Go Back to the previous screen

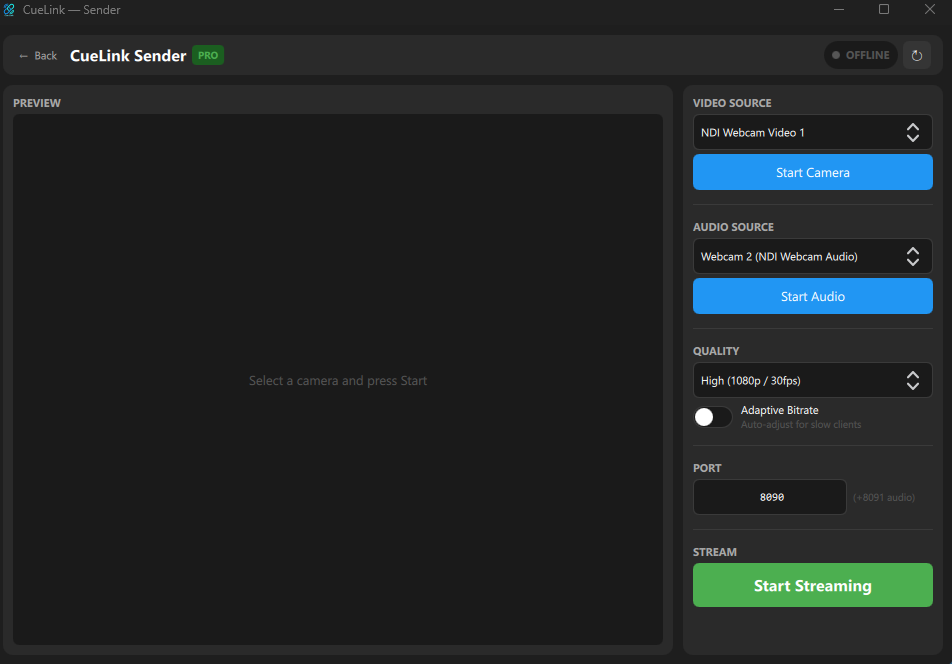coord(37,56)
